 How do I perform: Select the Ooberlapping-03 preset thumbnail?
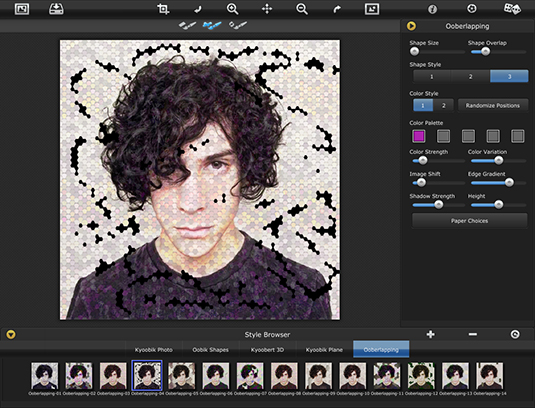click(113, 376)
